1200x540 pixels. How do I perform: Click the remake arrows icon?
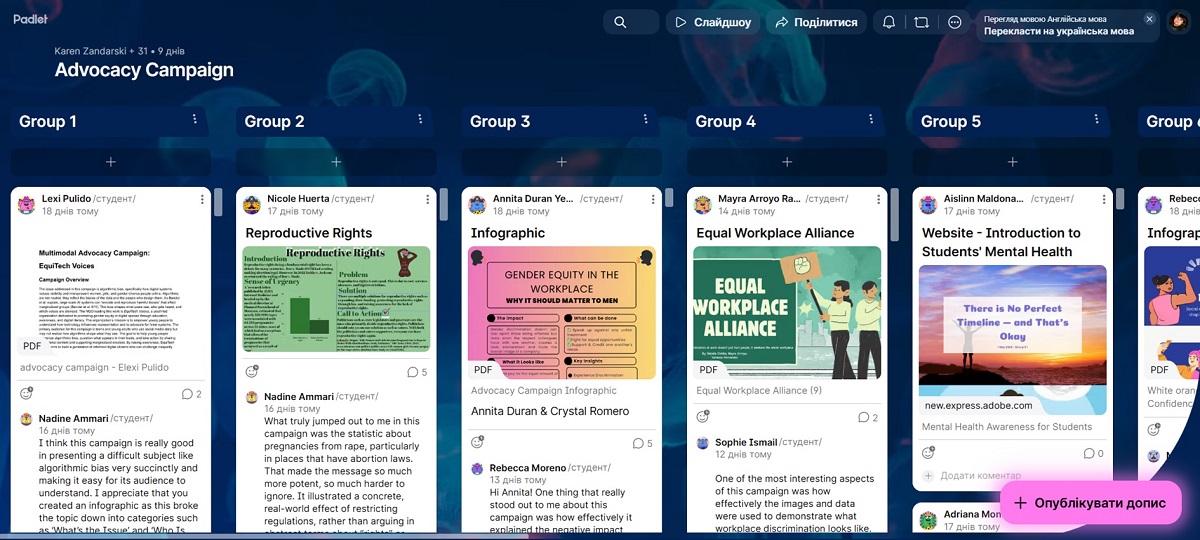click(x=922, y=22)
